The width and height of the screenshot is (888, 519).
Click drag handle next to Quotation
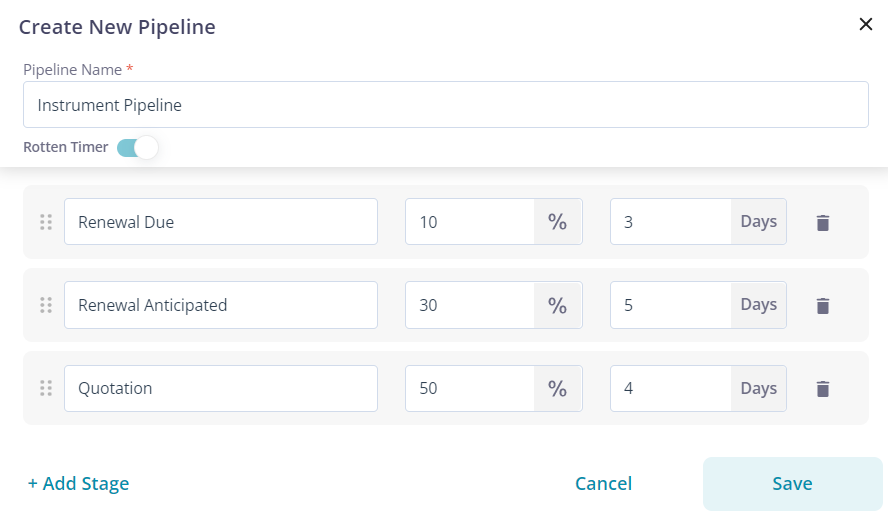[x=45, y=388]
